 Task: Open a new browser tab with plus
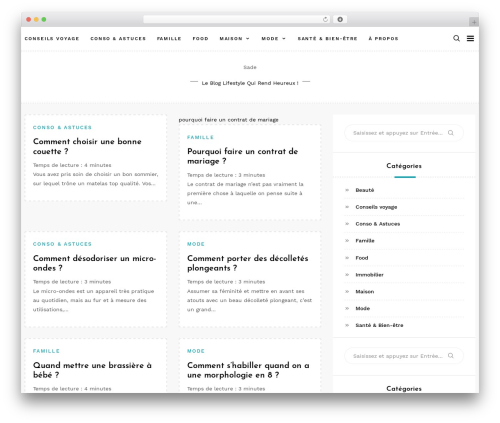coord(474,22)
